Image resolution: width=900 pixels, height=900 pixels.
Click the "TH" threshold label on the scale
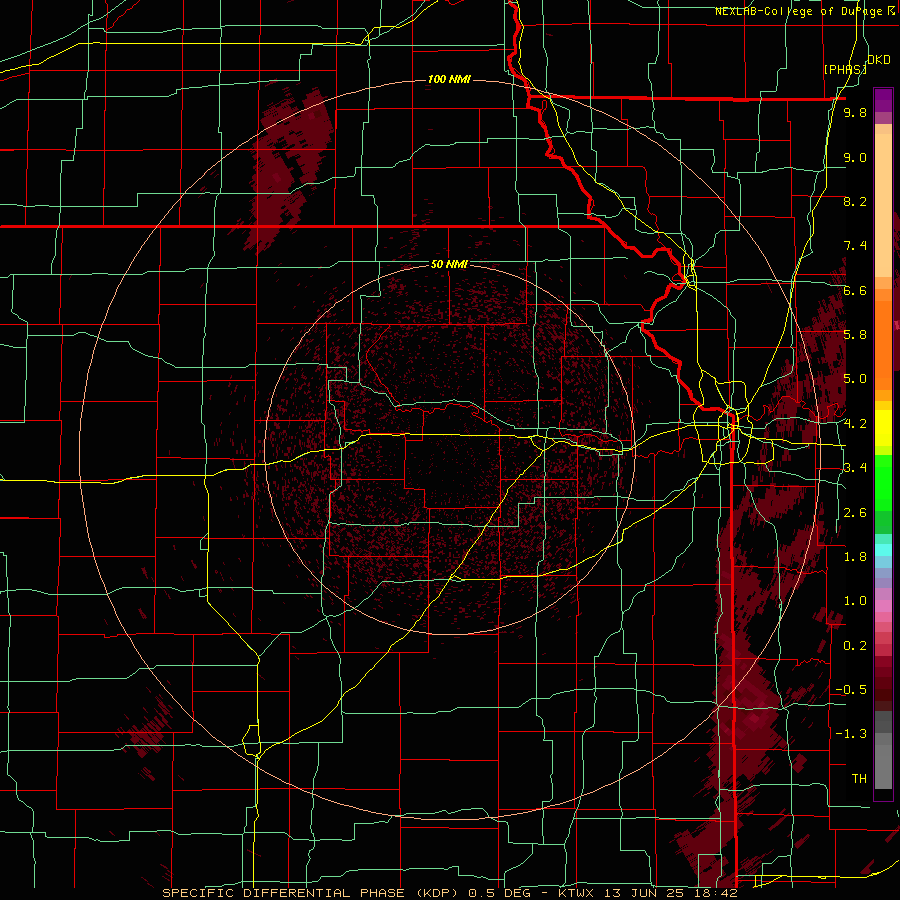tap(859, 779)
